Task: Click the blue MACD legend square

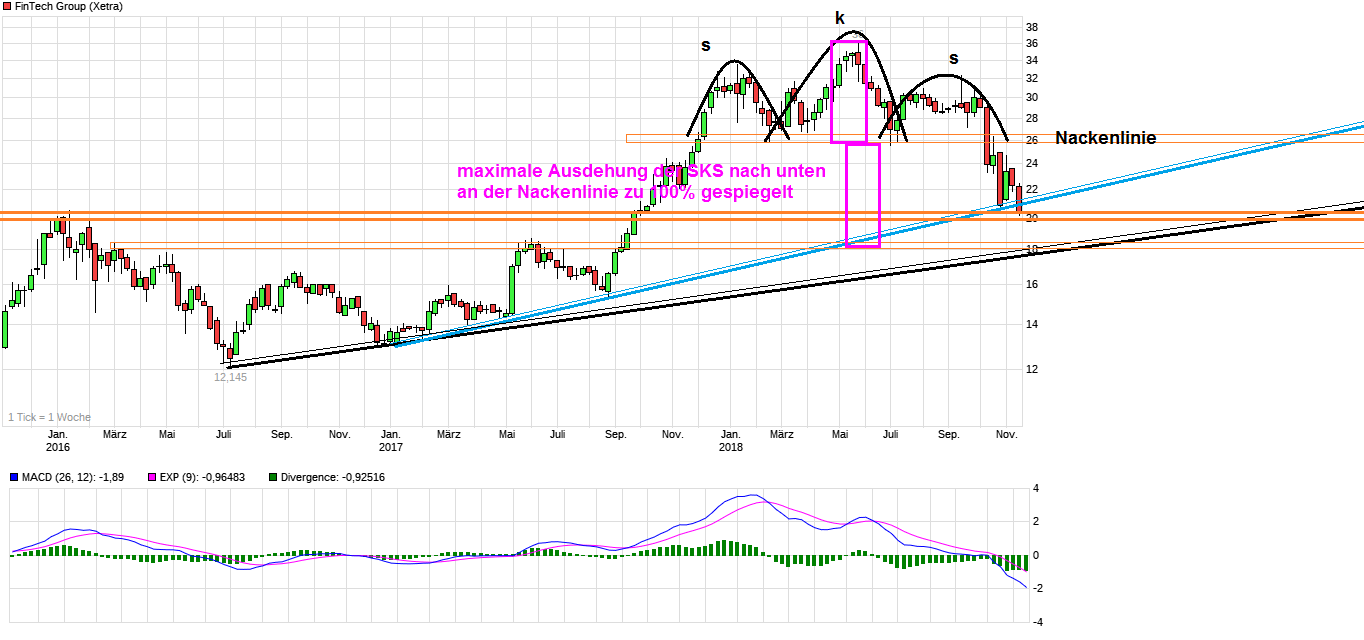Action: (7, 477)
